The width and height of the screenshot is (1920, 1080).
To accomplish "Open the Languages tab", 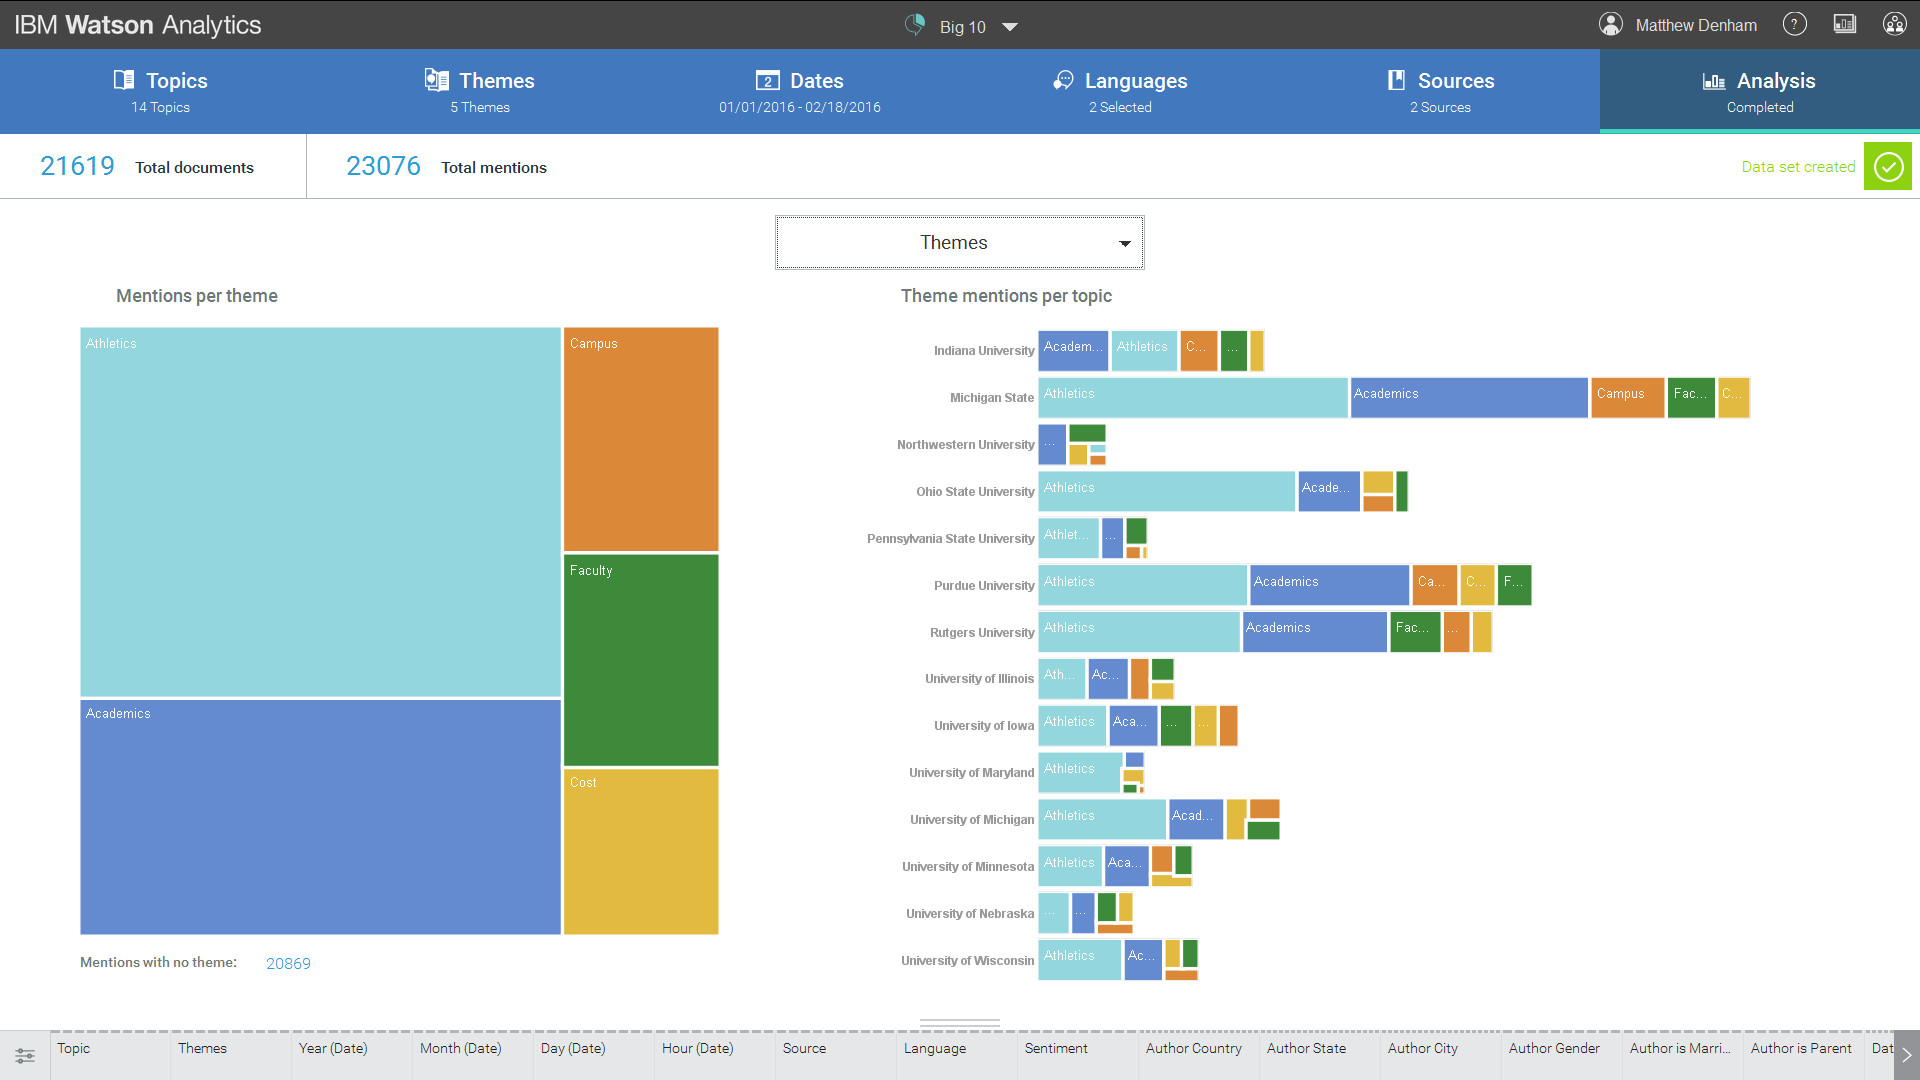I will click(1120, 91).
